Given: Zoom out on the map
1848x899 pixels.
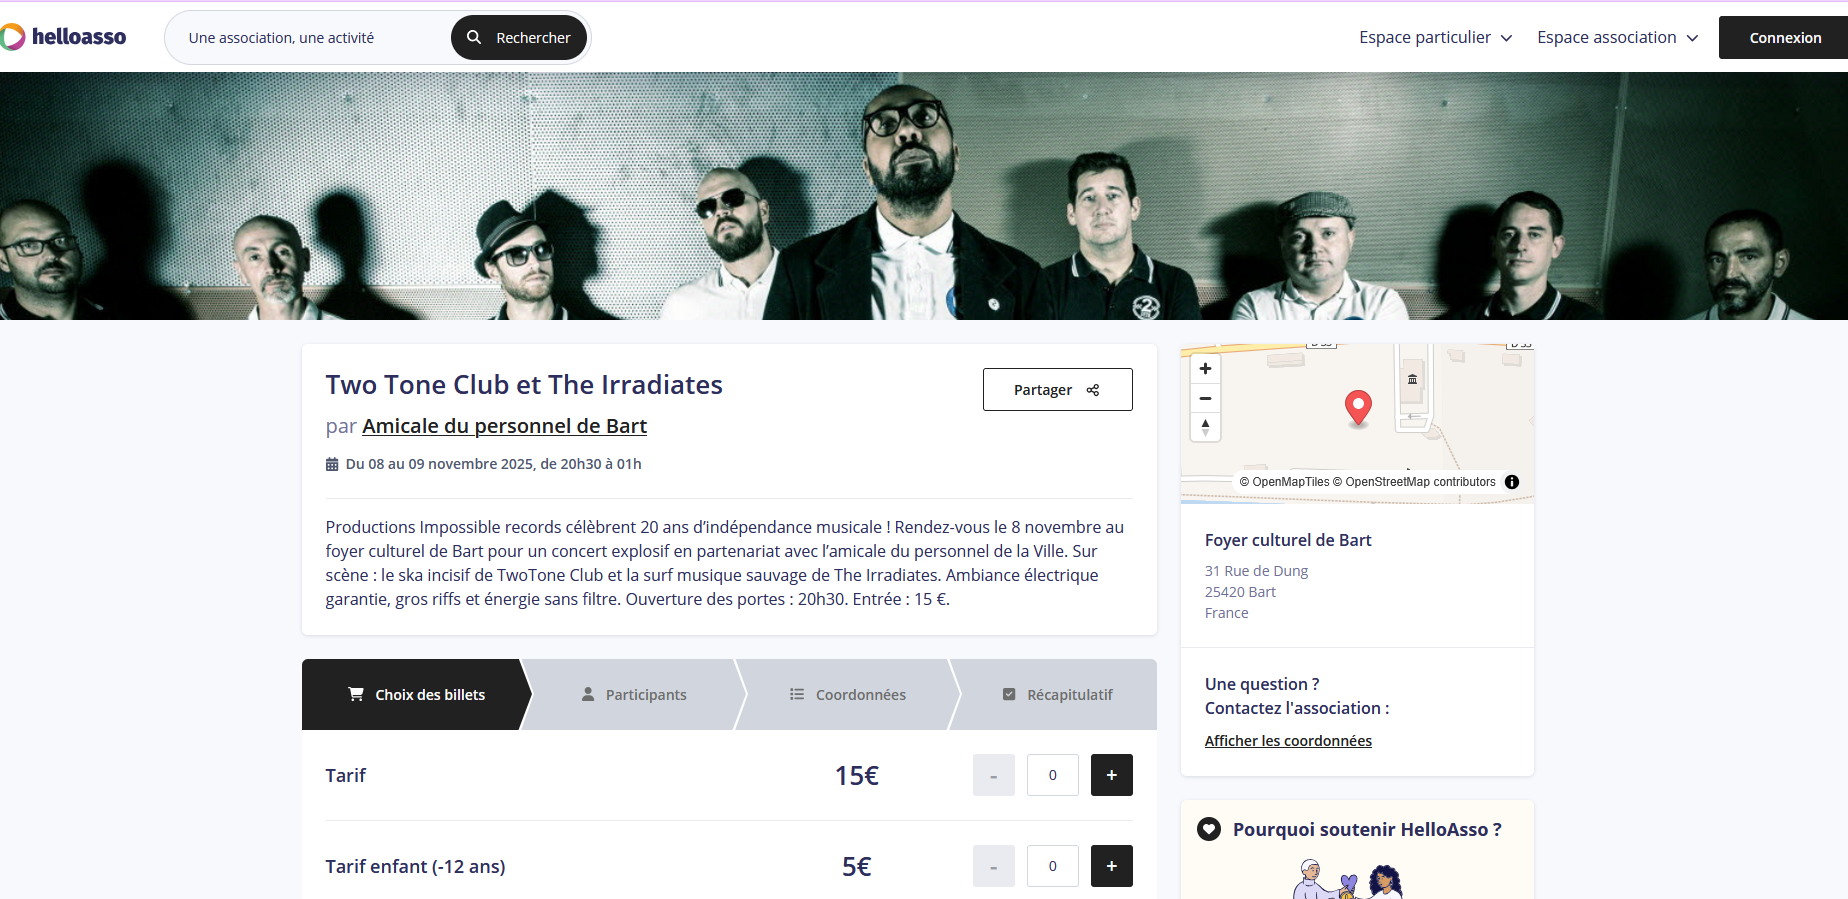Looking at the screenshot, I should (x=1205, y=398).
